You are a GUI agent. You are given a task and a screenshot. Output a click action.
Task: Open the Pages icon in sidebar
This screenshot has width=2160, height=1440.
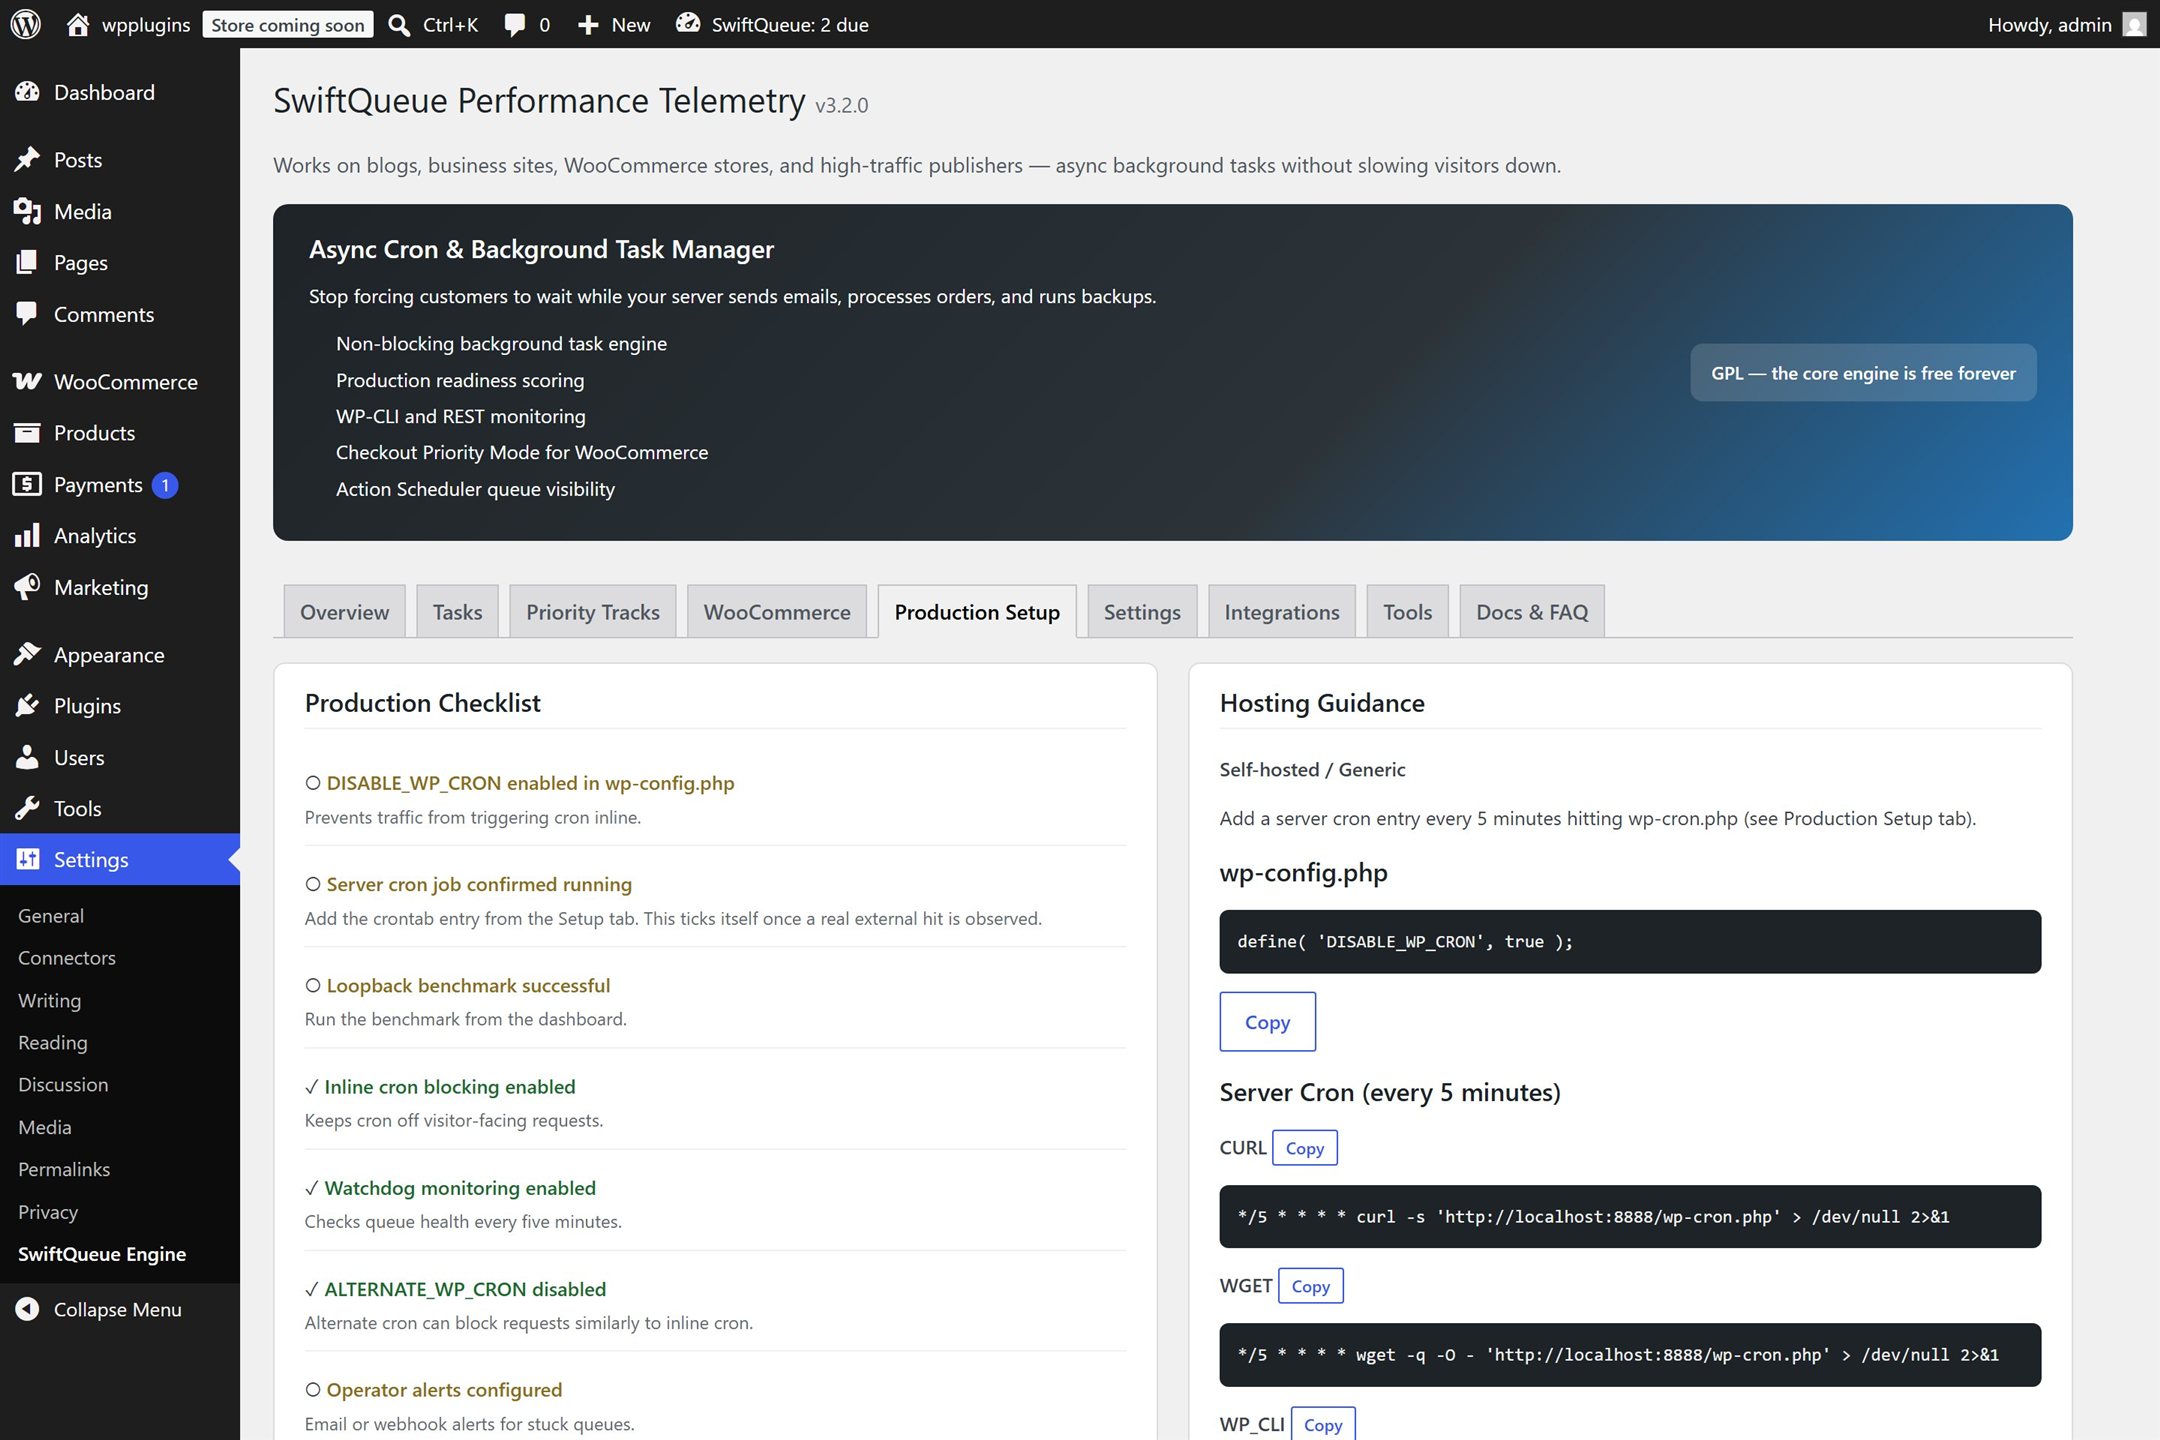coord(27,262)
